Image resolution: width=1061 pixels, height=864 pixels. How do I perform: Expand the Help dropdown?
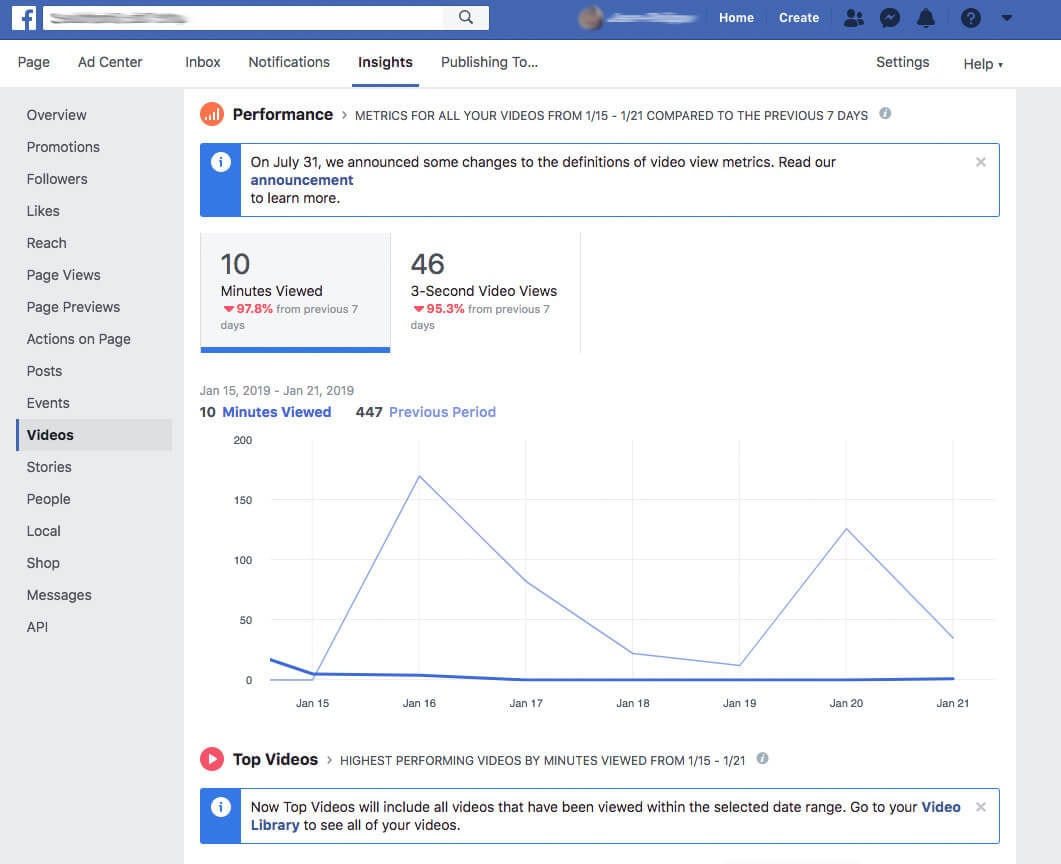pos(983,64)
